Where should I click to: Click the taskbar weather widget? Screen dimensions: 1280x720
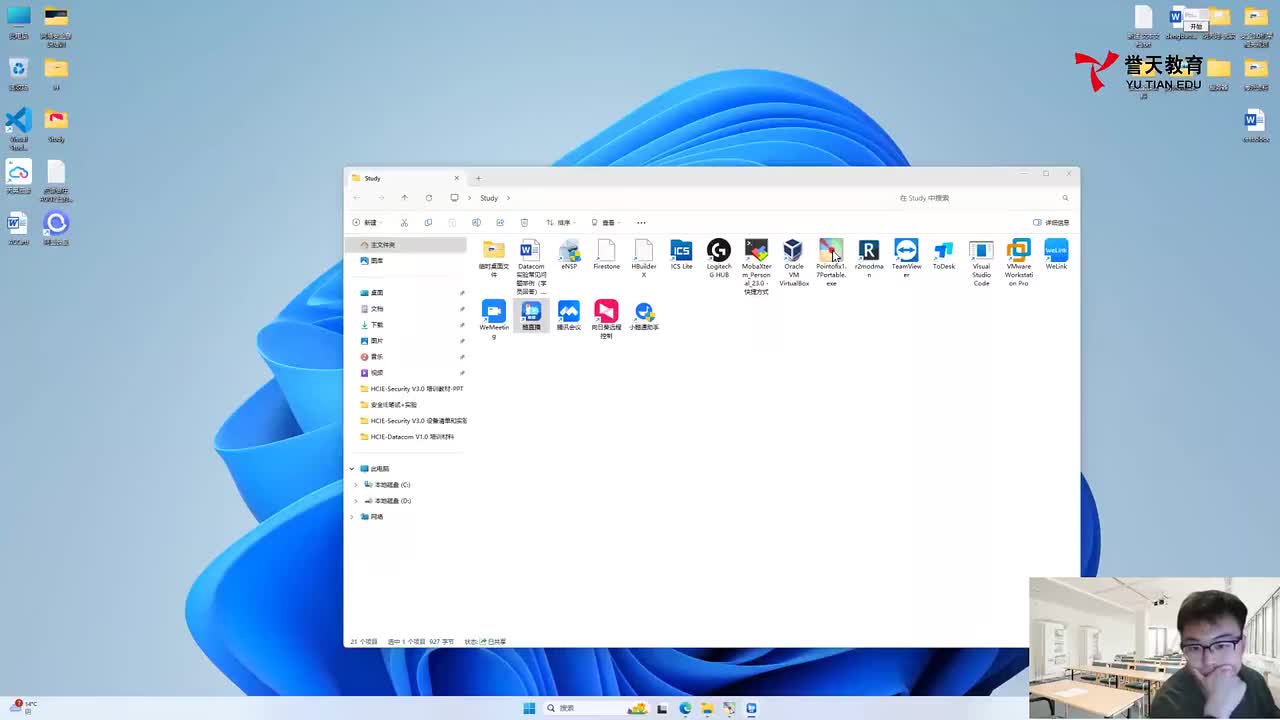click(22, 707)
